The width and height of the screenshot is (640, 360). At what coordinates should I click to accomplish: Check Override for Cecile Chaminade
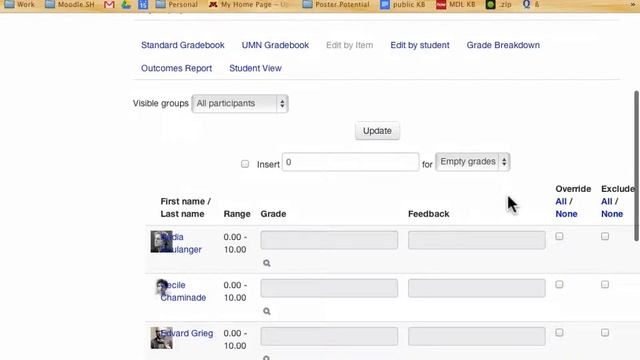pyautogui.click(x=559, y=284)
